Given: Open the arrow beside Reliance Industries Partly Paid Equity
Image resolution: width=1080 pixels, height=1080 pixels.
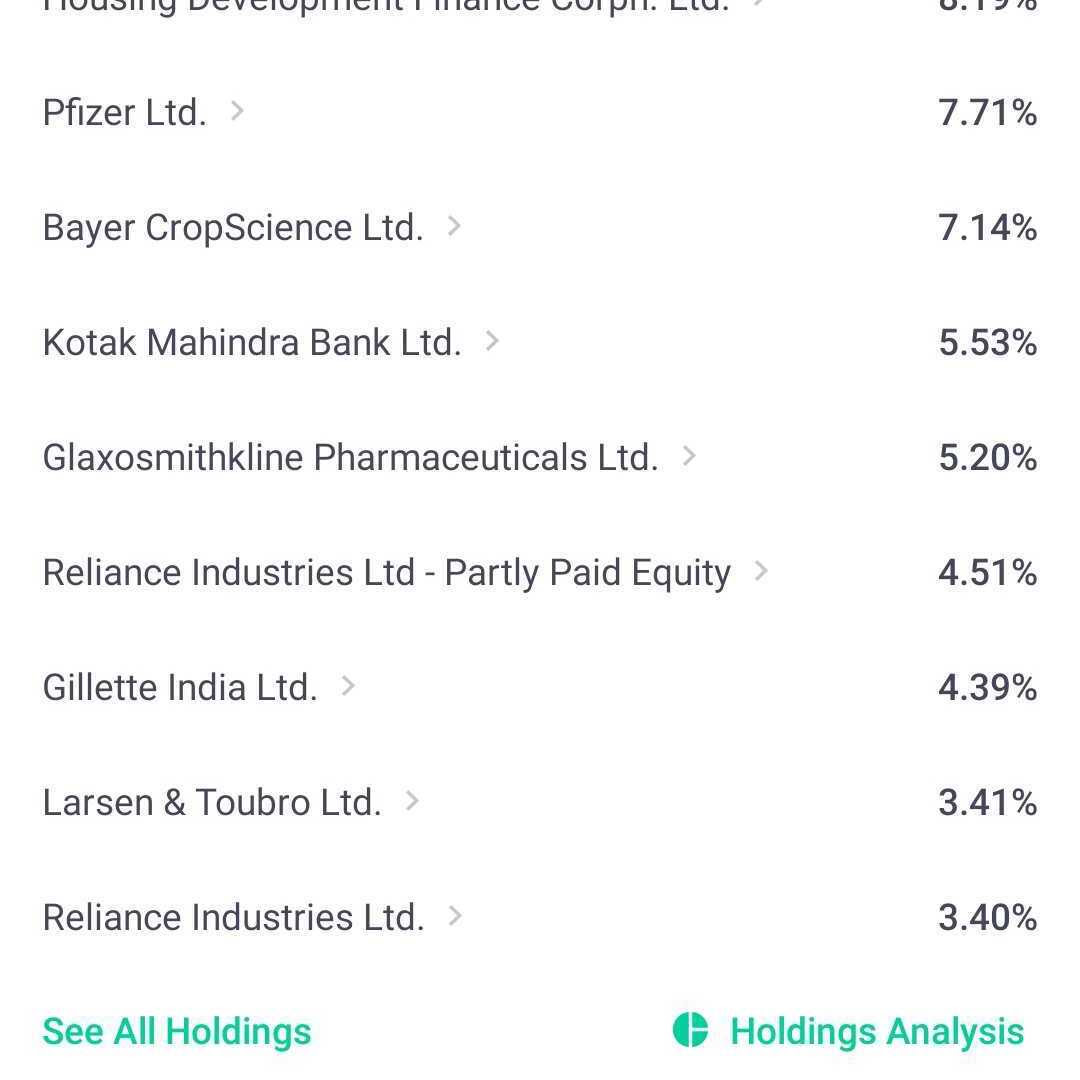Looking at the screenshot, I should pos(761,571).
